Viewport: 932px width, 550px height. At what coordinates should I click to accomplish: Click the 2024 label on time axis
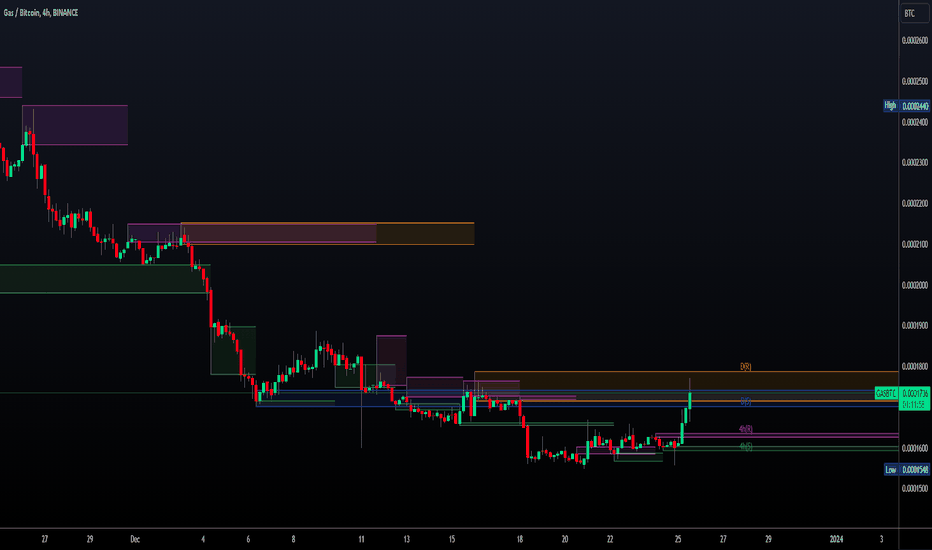836,539
